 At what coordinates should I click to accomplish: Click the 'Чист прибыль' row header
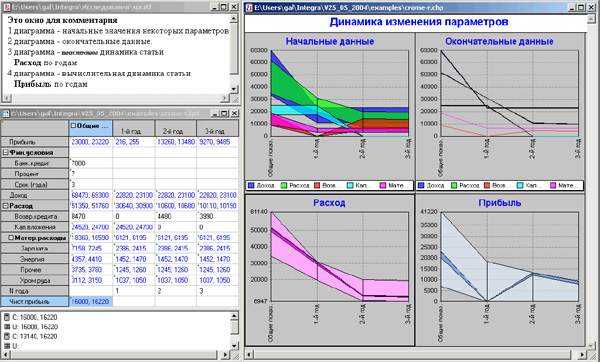point(34,302)
